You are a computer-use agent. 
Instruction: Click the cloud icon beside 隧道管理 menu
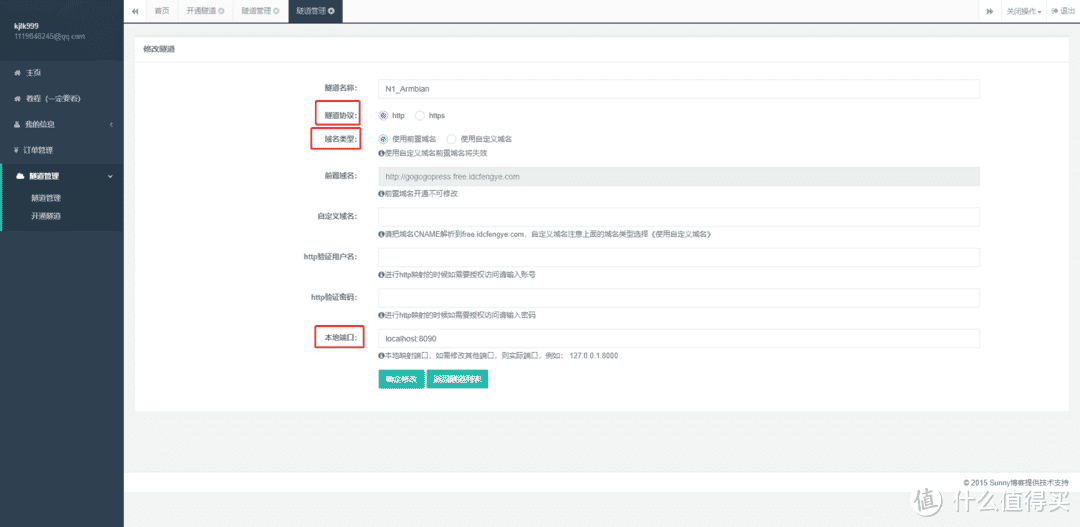point(20,176)
